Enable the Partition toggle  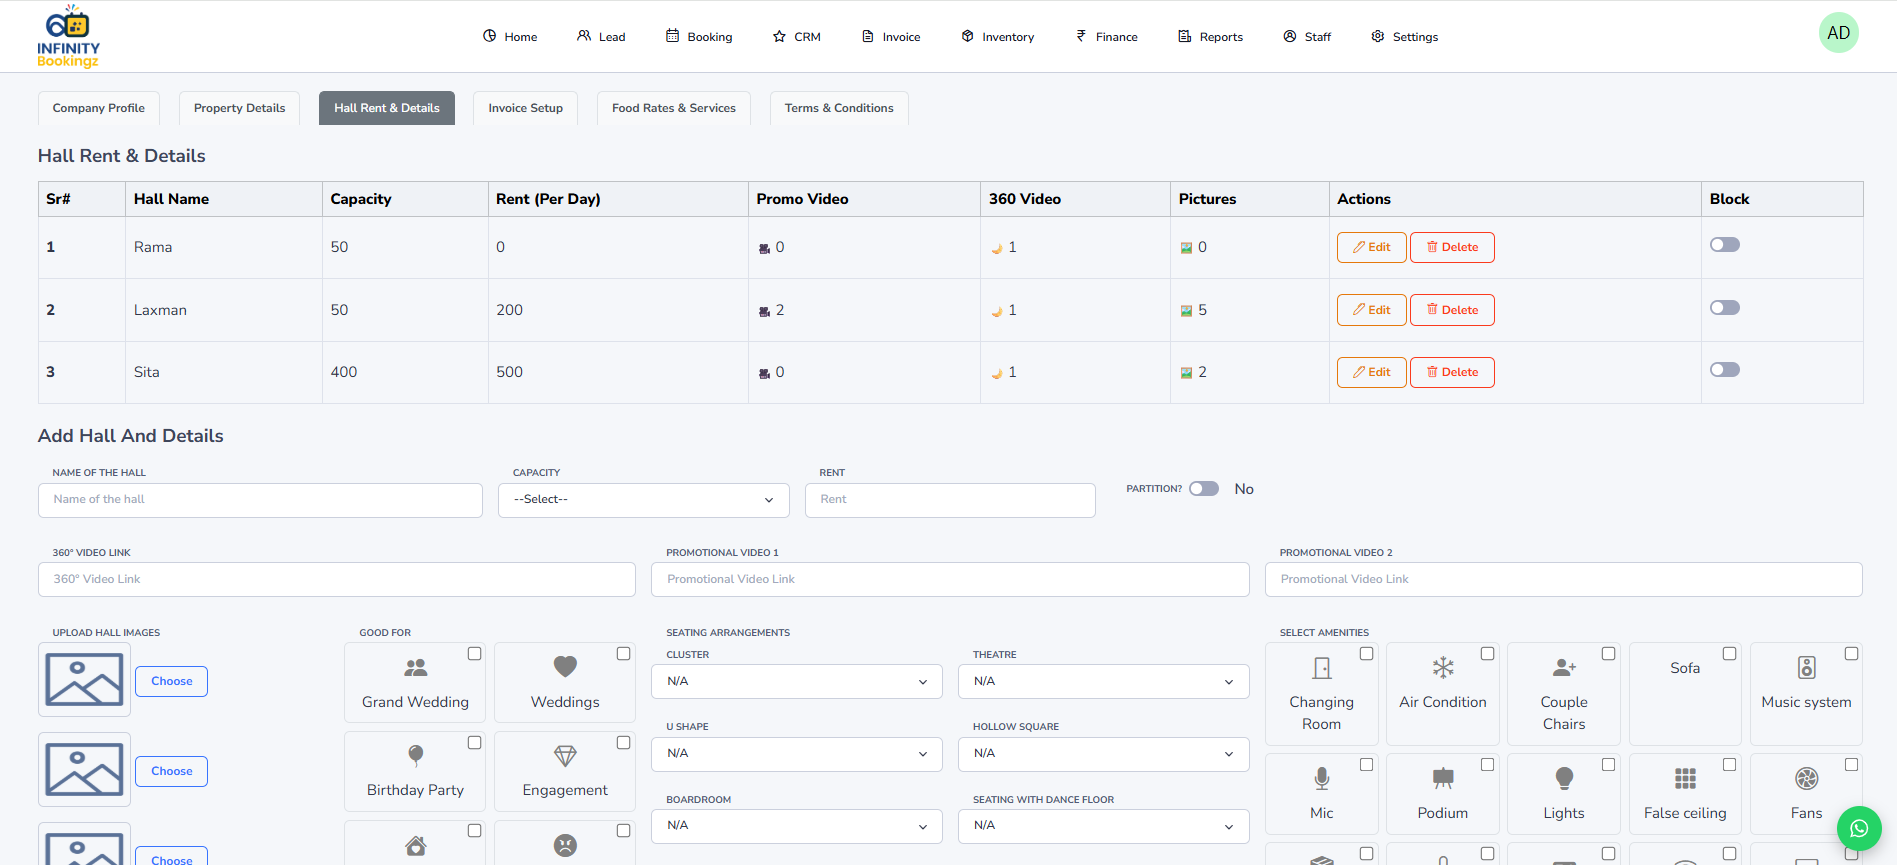point(1203,489)
